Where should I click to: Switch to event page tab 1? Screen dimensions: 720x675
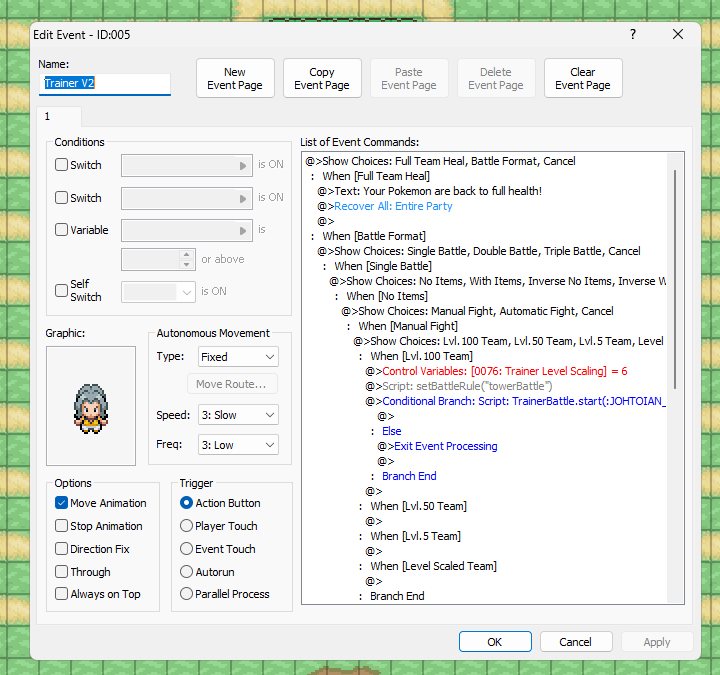(x=46, y=116)
